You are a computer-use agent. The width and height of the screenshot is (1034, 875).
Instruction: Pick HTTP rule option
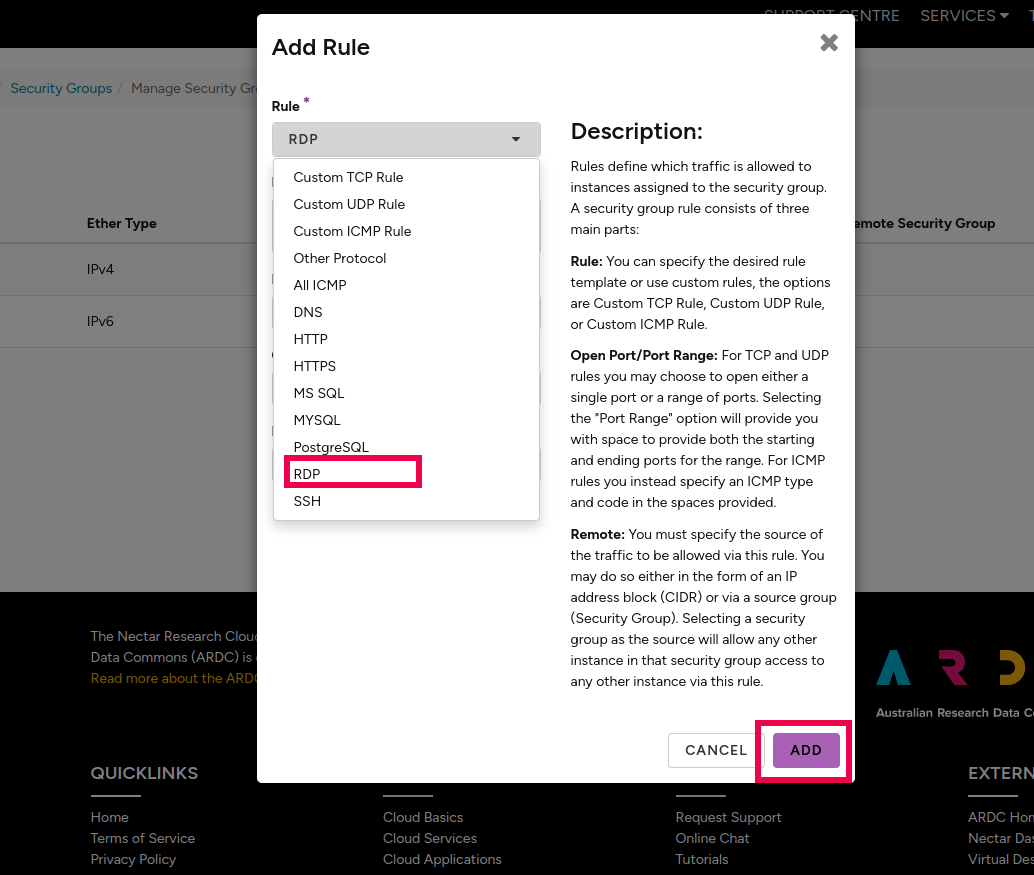[406, 340]
